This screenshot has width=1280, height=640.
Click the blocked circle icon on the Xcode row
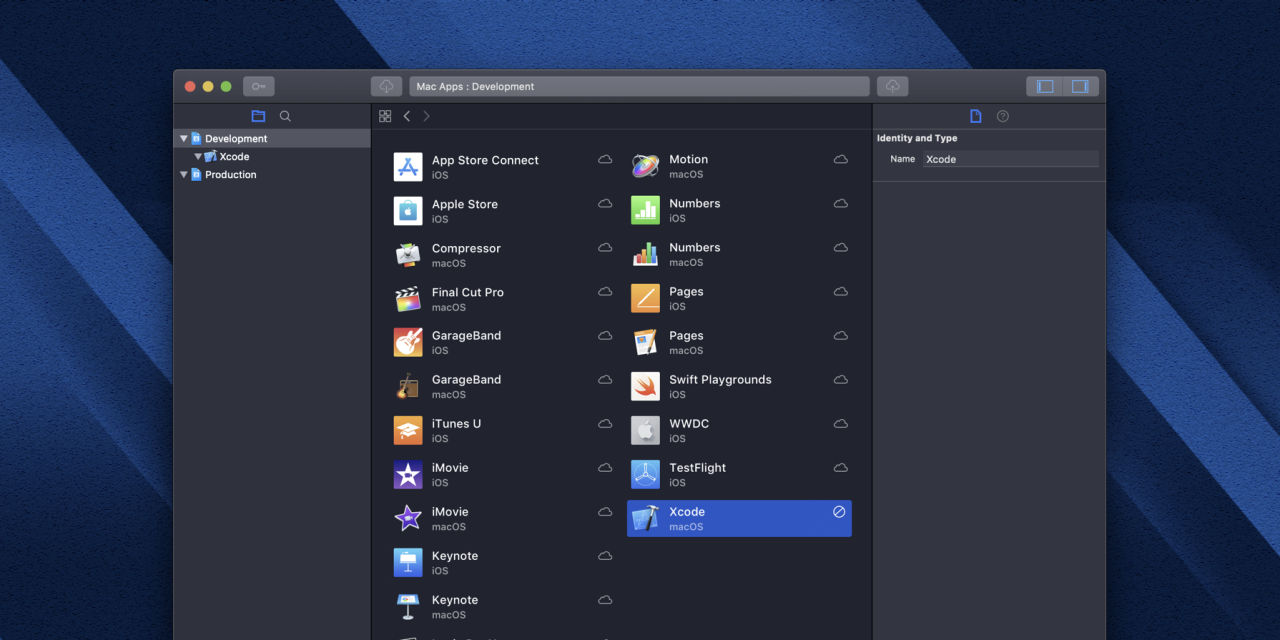(x=839, y=512)
